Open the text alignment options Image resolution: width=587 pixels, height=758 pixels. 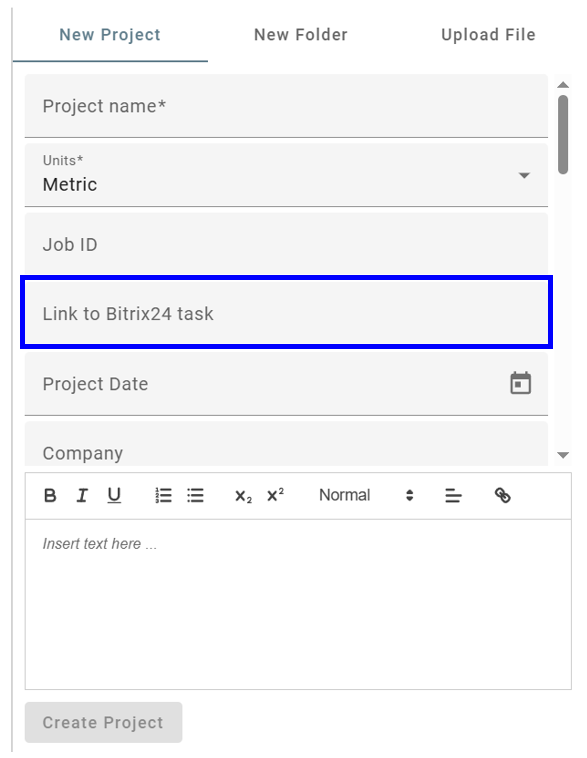click(x=453, y=496)
